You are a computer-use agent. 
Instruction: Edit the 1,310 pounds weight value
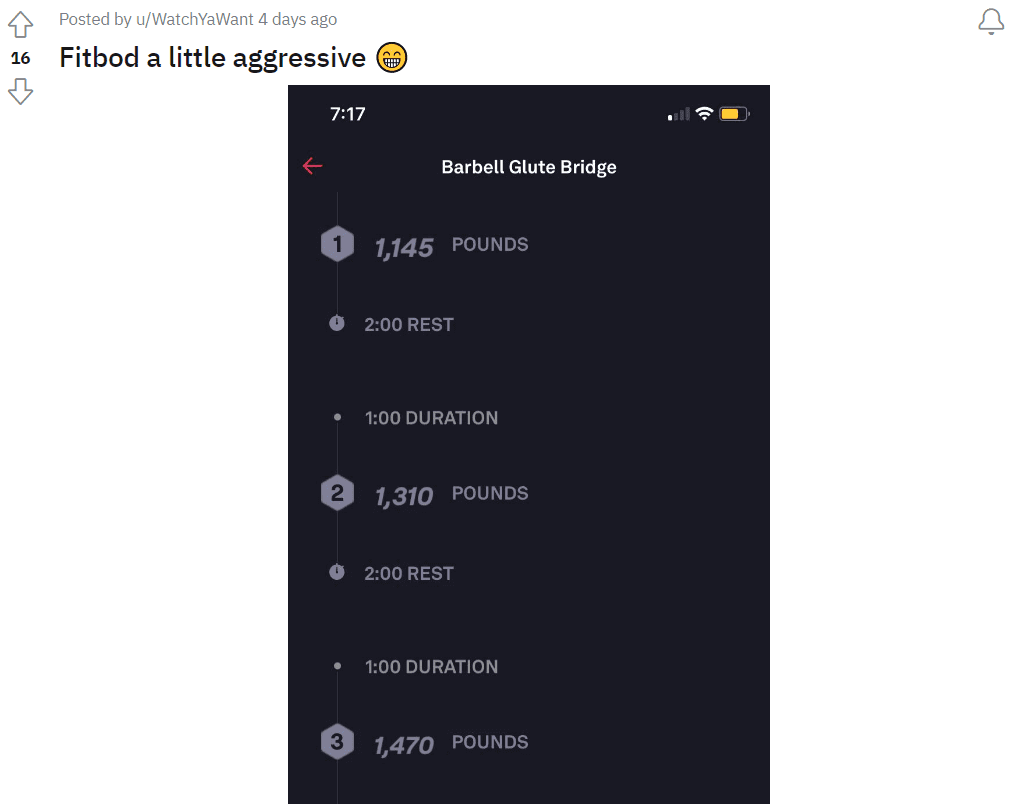pos(404,496)
